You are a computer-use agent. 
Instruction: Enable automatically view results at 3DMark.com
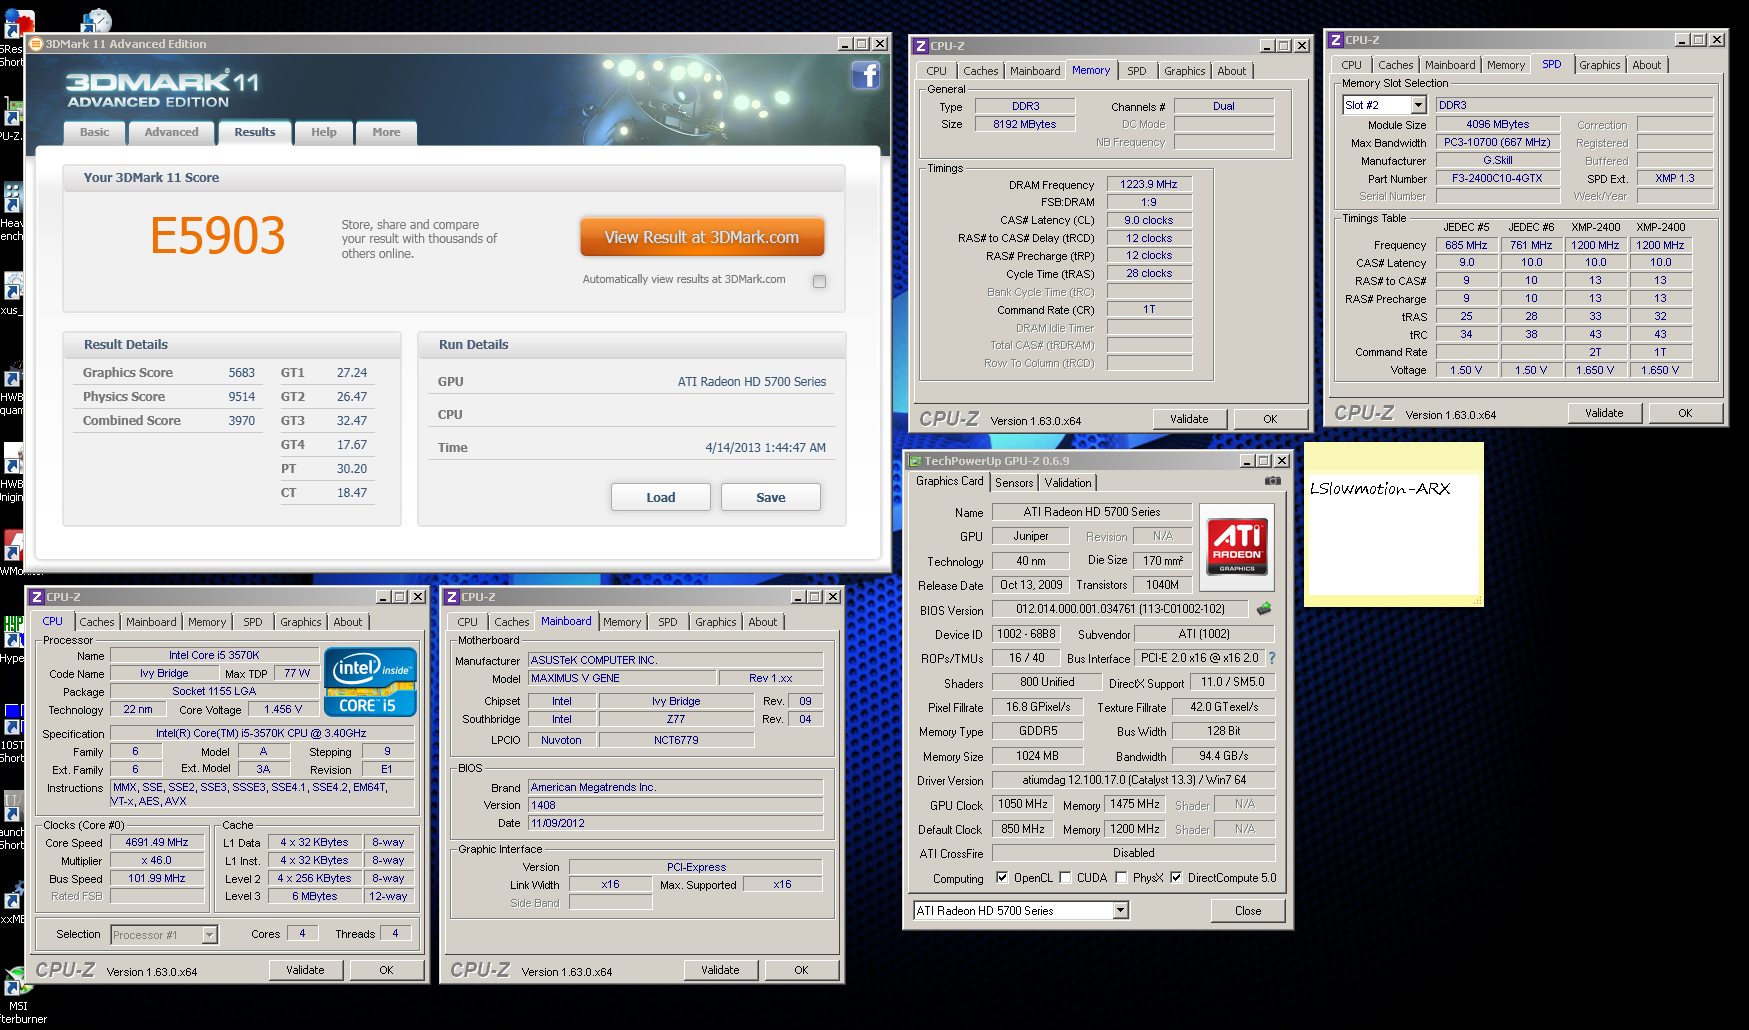(x=820, y=281)
